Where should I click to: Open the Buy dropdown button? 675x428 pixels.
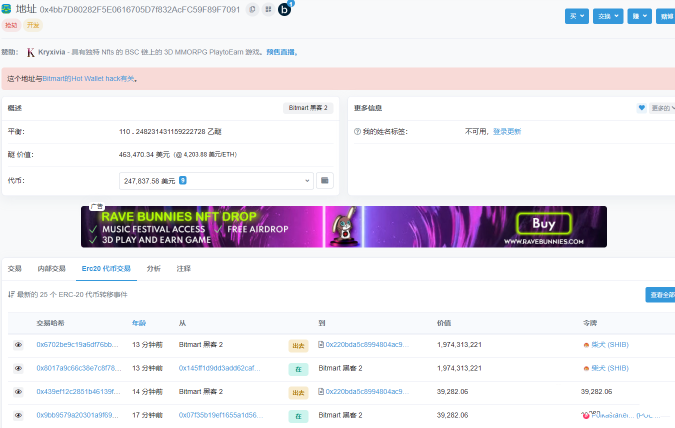pyautogui.click(x=577, y=16)
